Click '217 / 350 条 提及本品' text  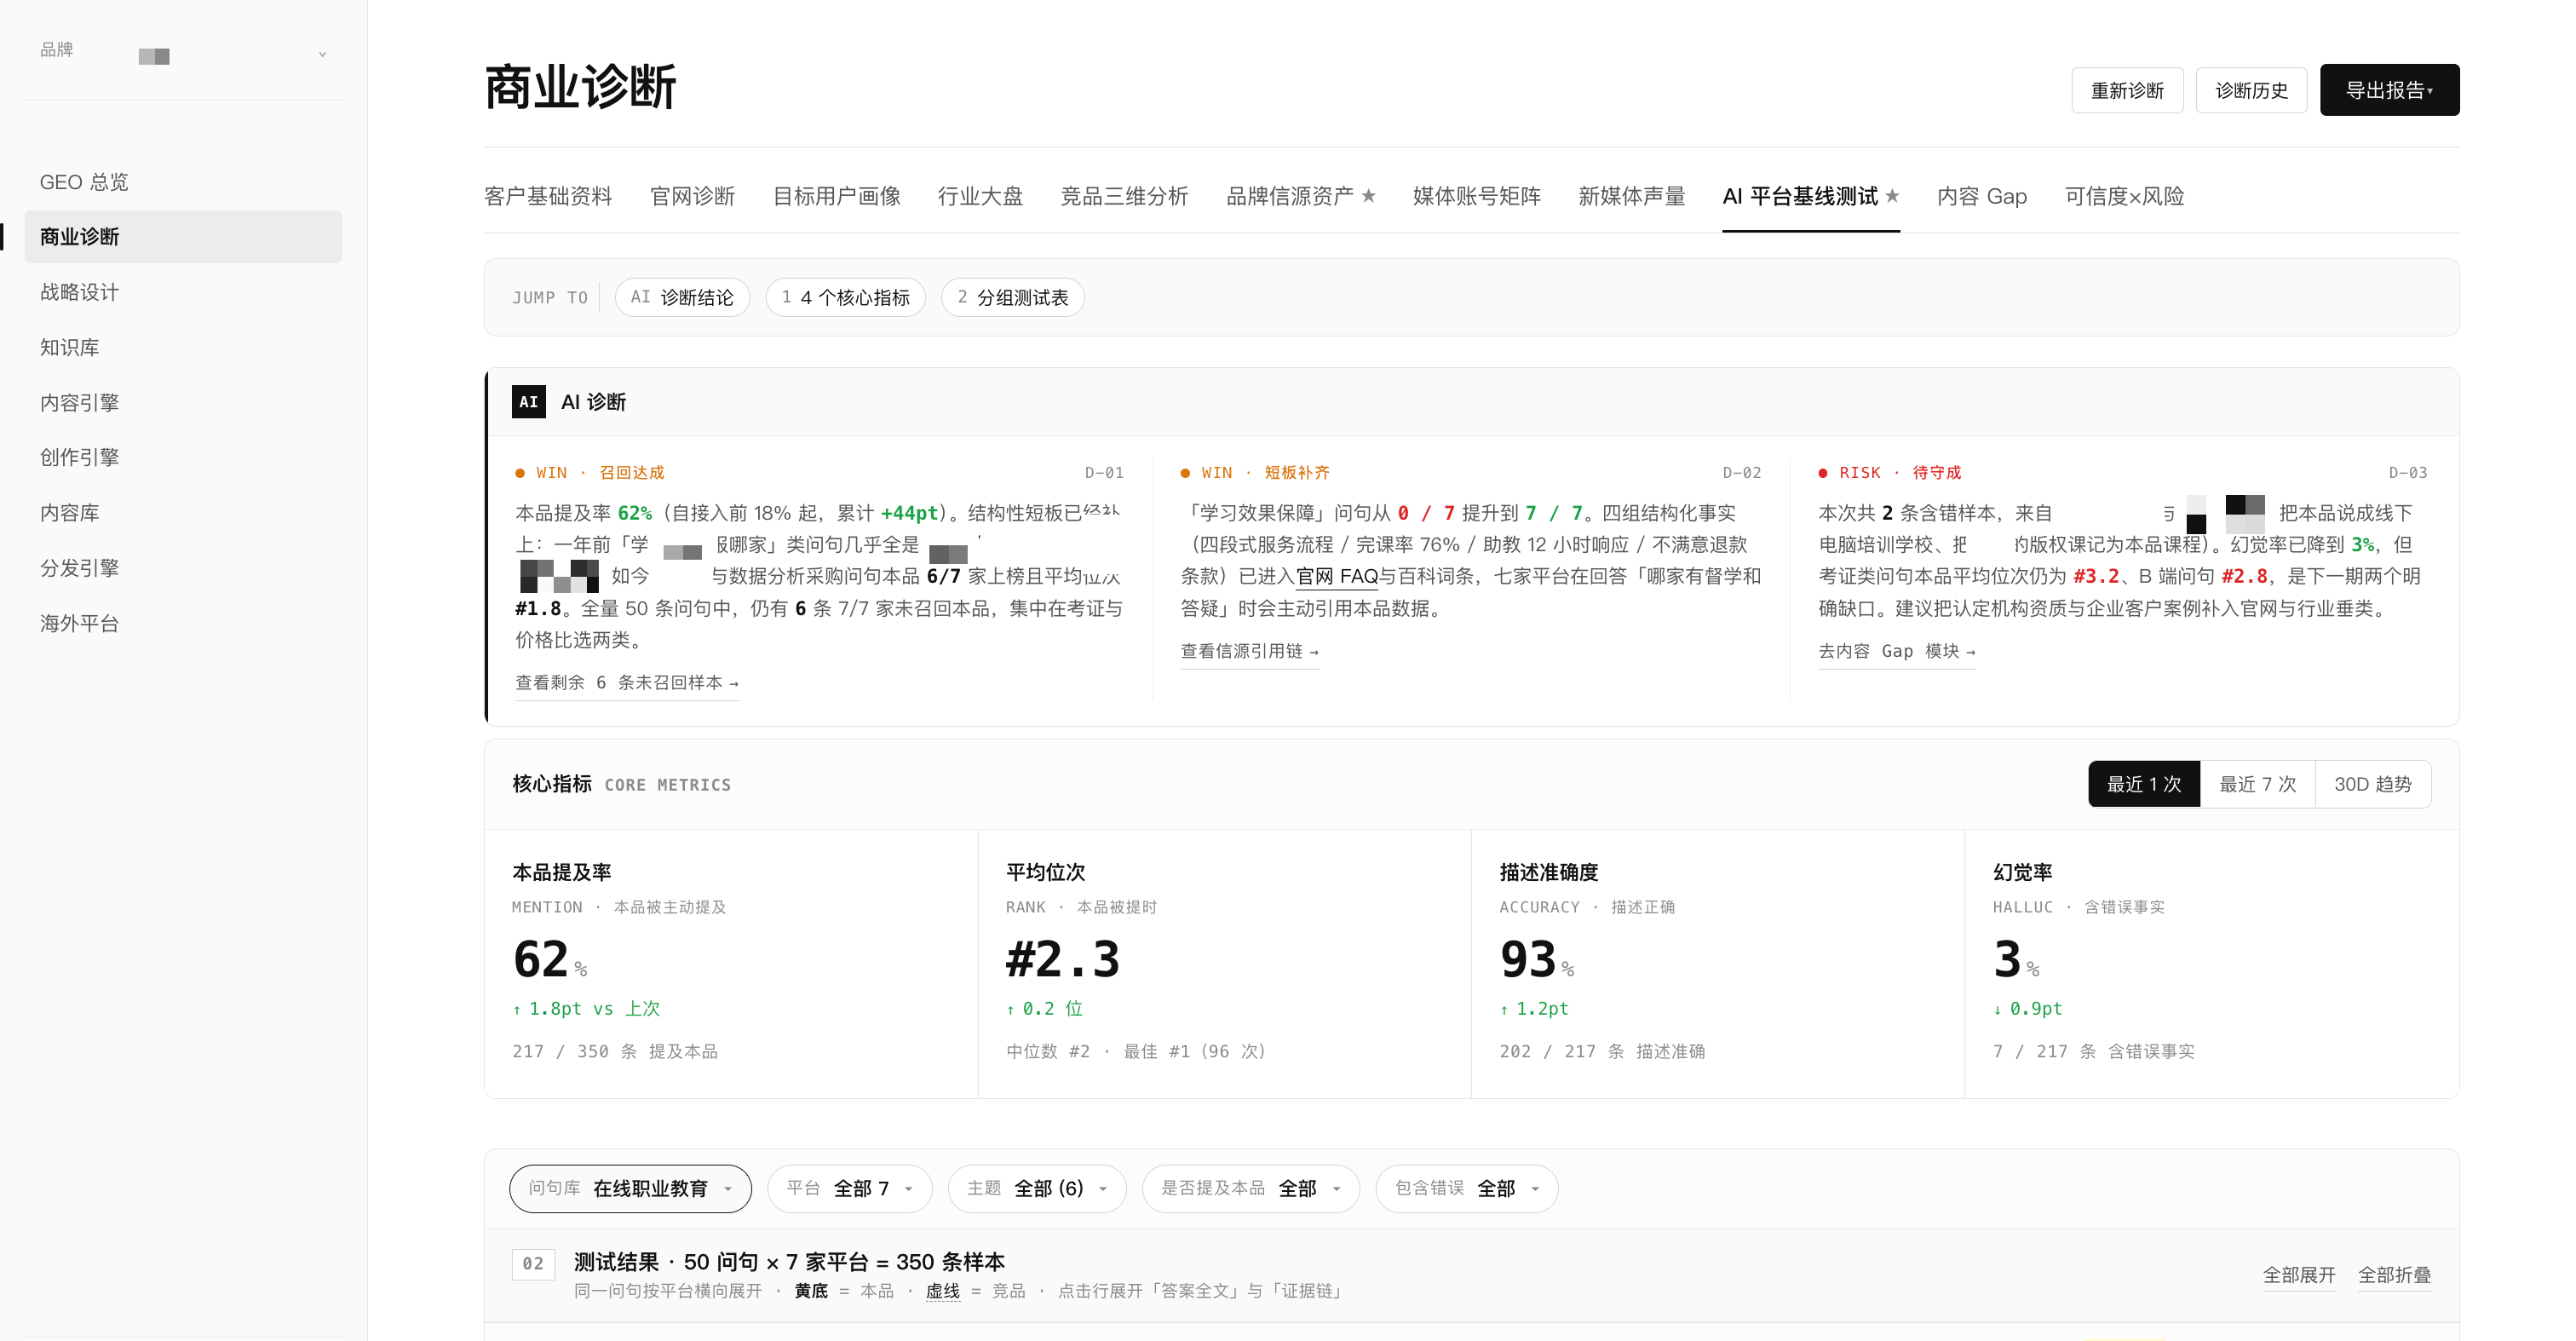(615, 1051)
